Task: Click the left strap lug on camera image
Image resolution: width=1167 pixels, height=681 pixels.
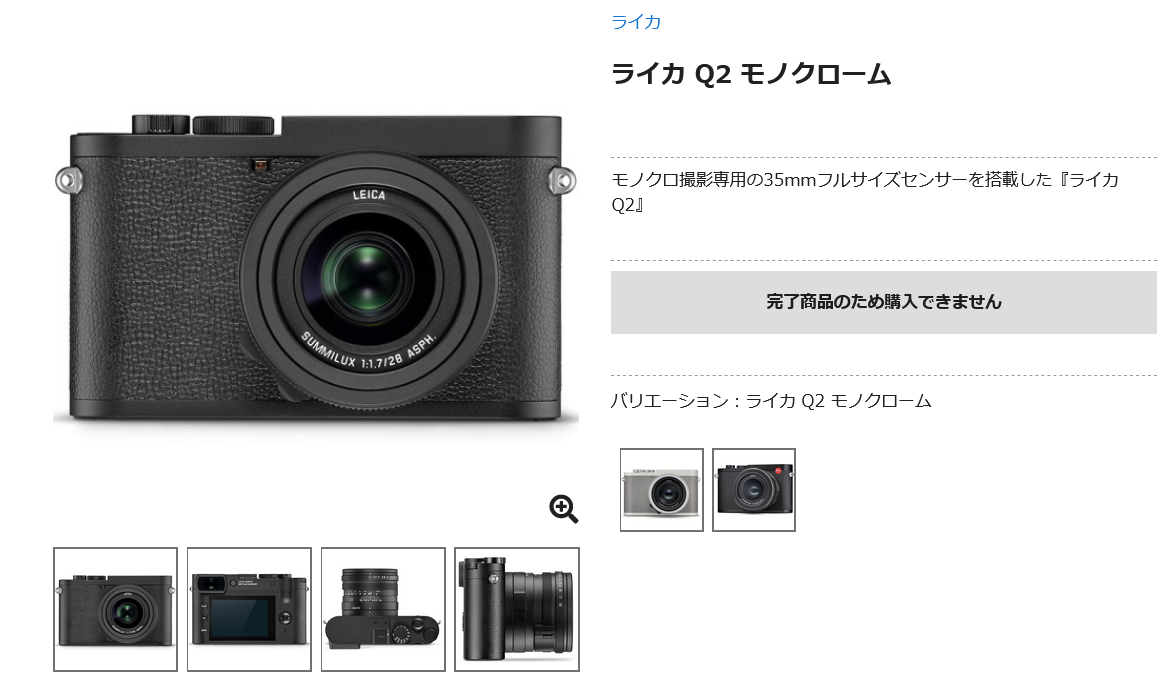Action: click(68, 180)
